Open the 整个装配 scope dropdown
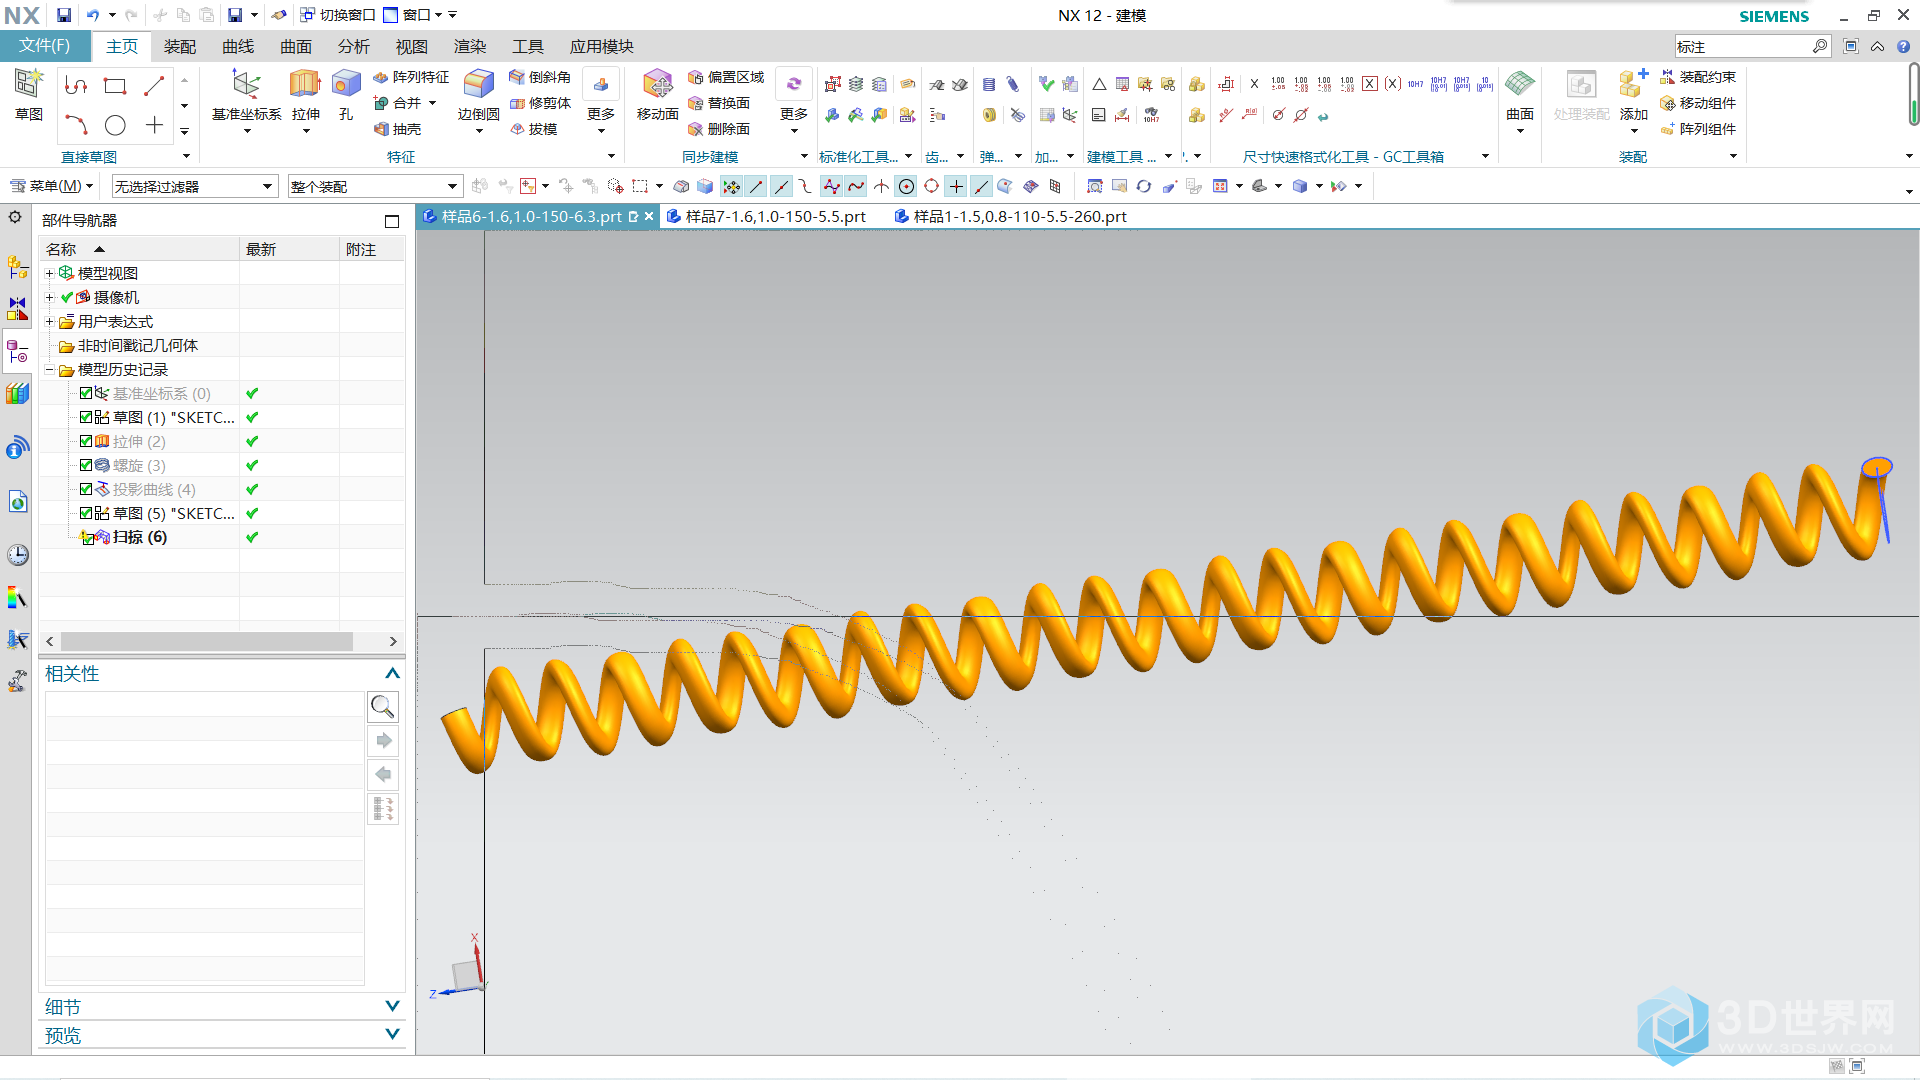1920x1080 pixels. pos(374,186)
